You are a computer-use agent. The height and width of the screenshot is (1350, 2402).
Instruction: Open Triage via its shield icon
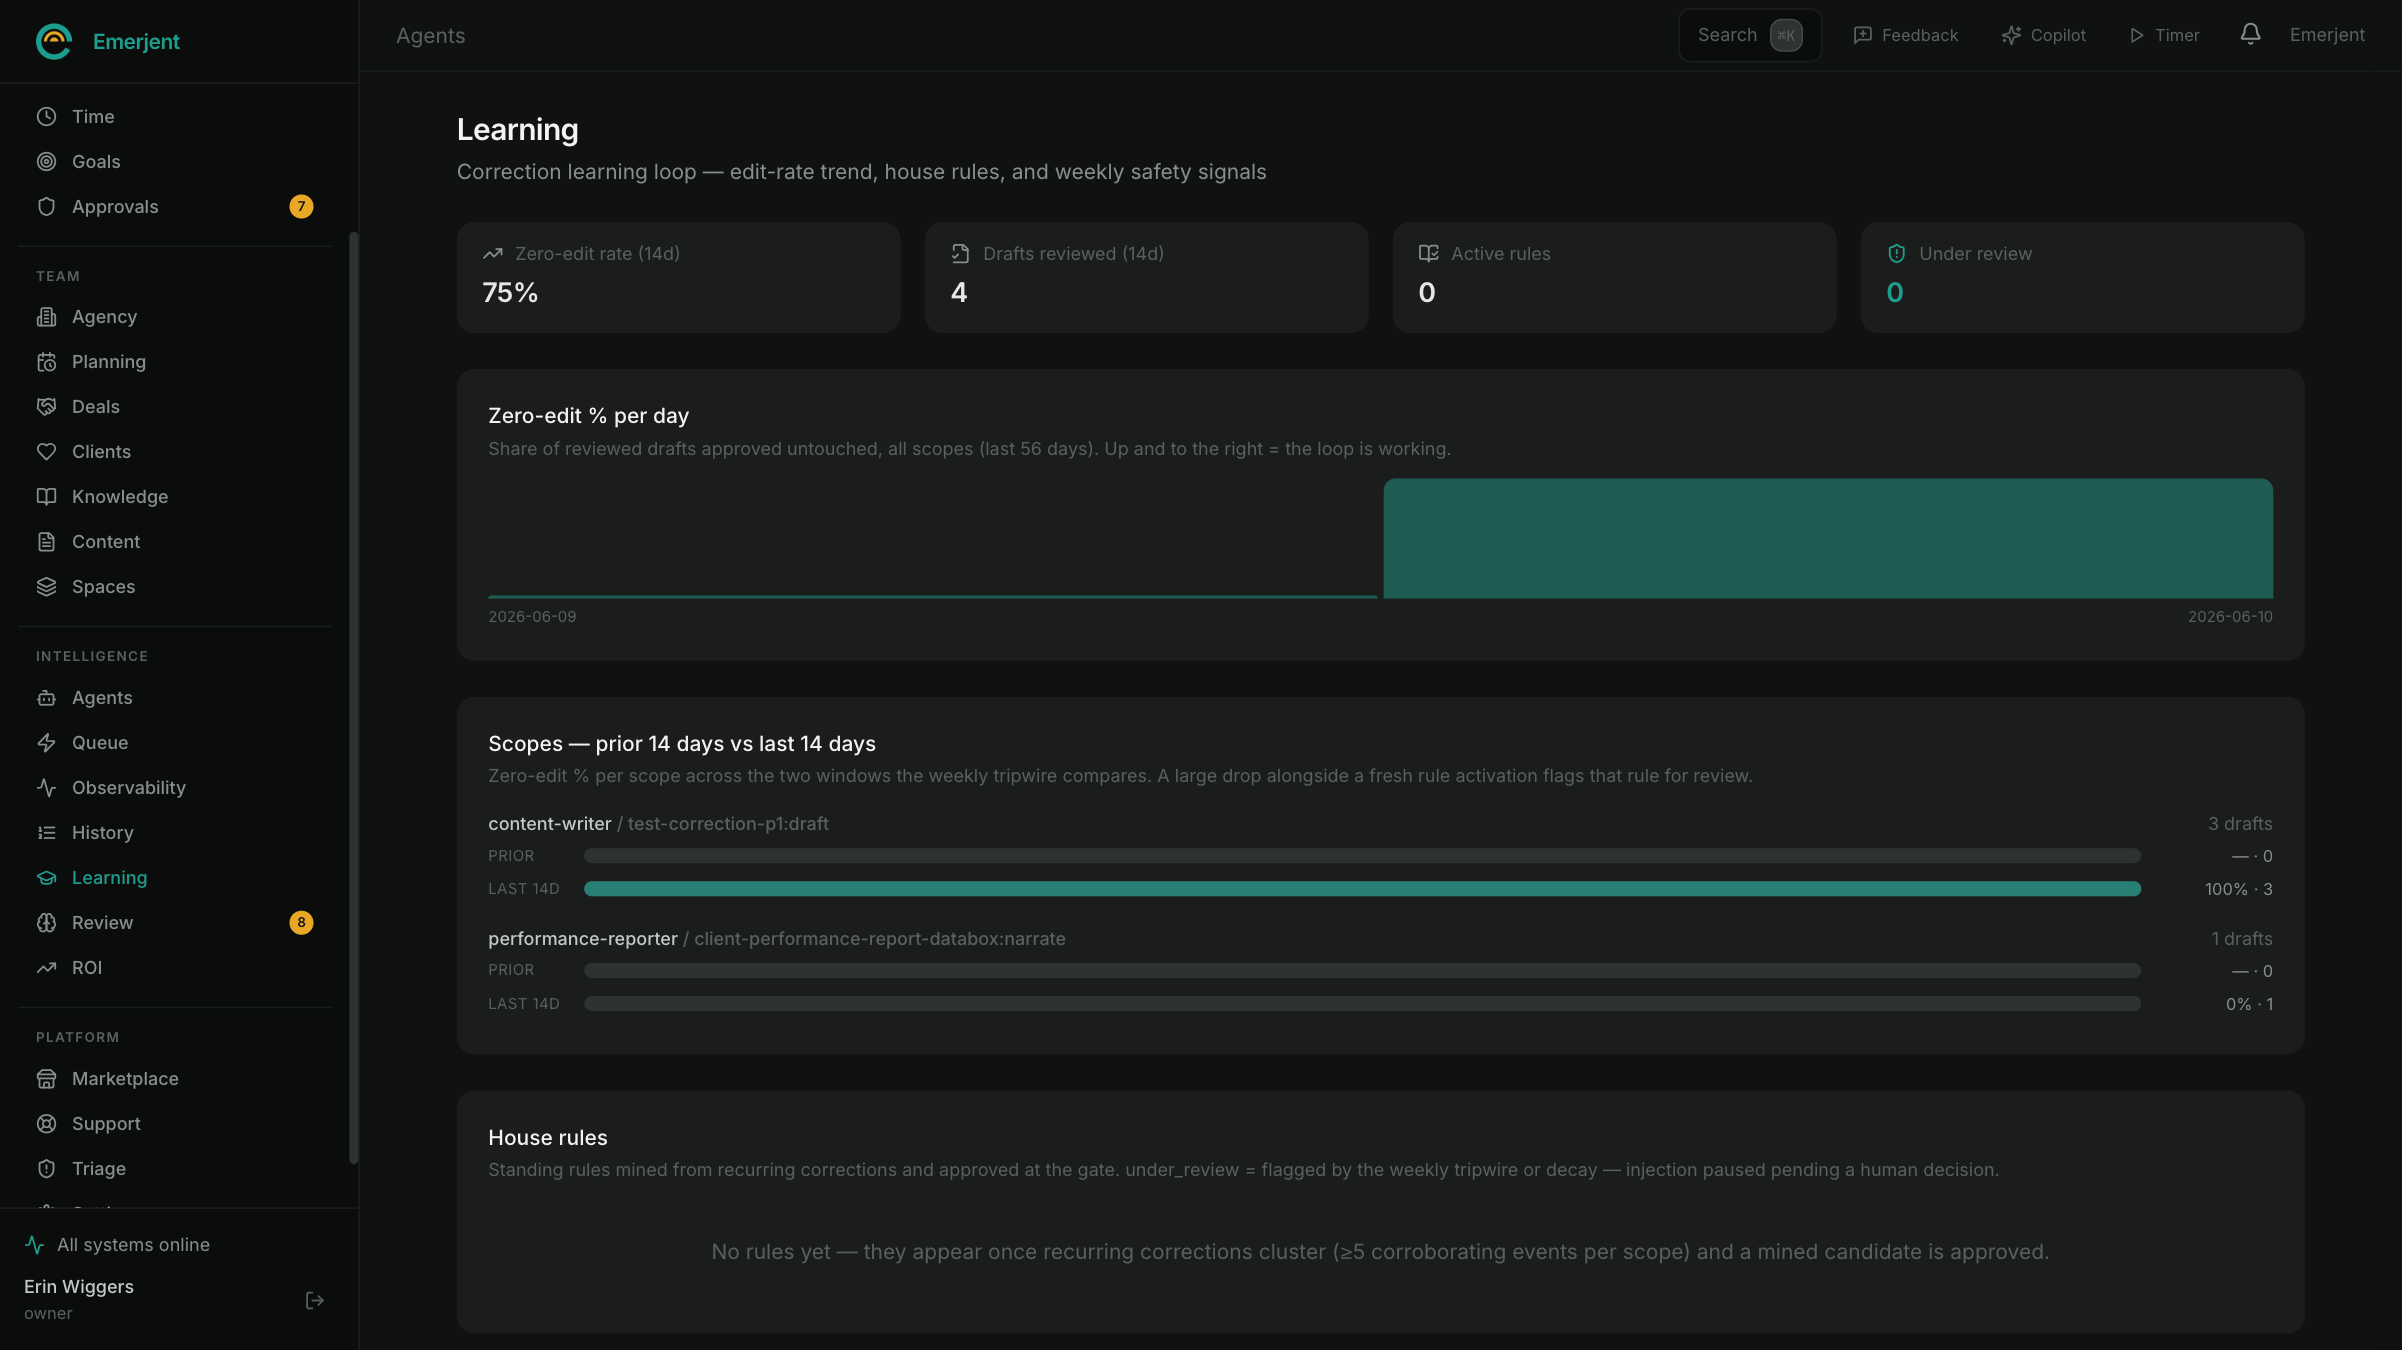pyautogui.click(x=46, y=1168)
